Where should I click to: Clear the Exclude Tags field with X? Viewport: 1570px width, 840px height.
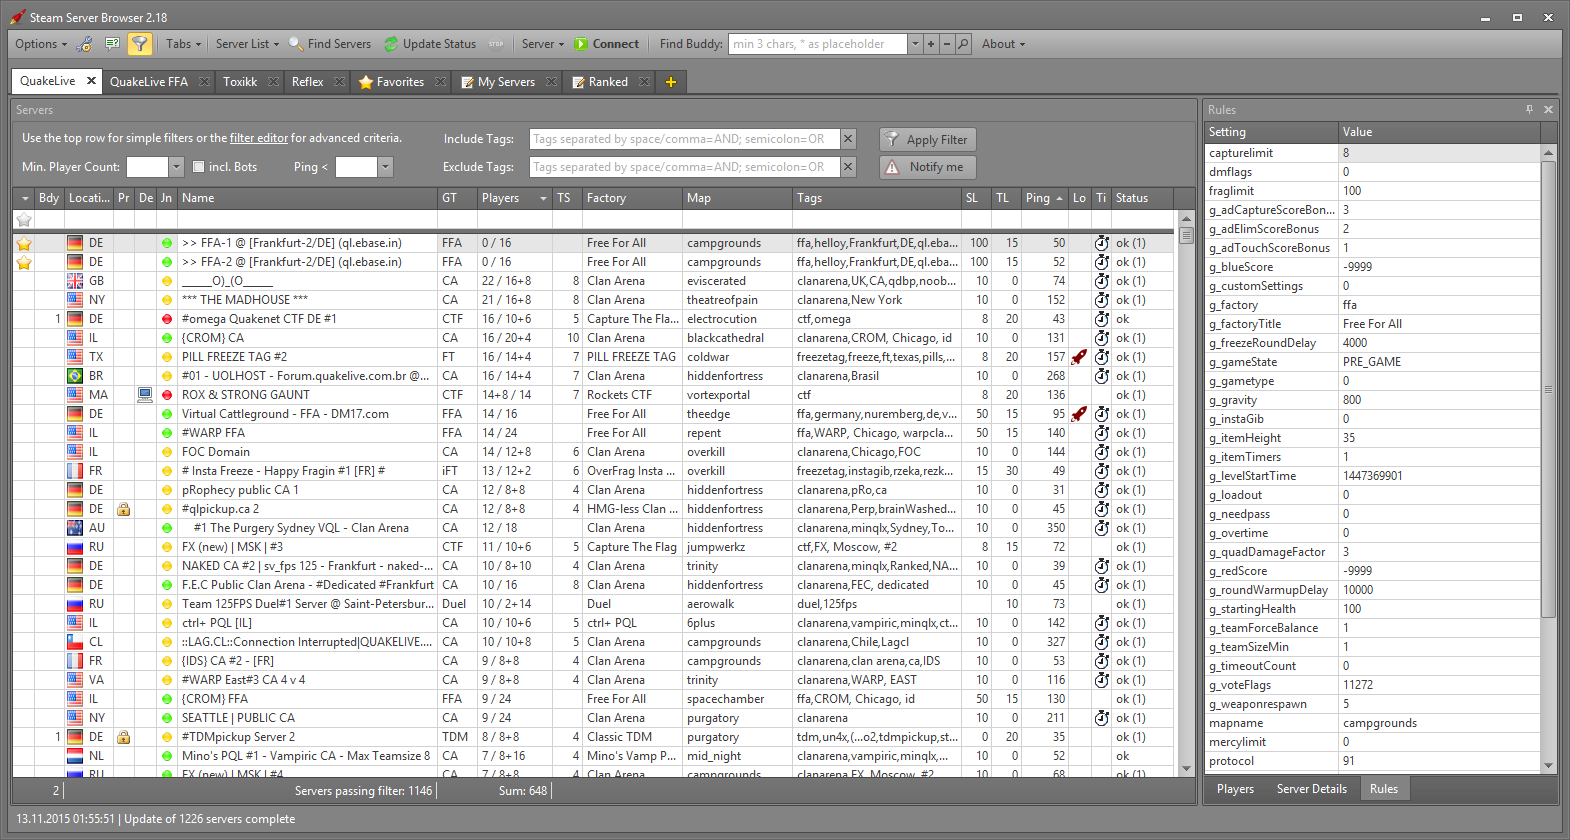click(x=848, y=167)
